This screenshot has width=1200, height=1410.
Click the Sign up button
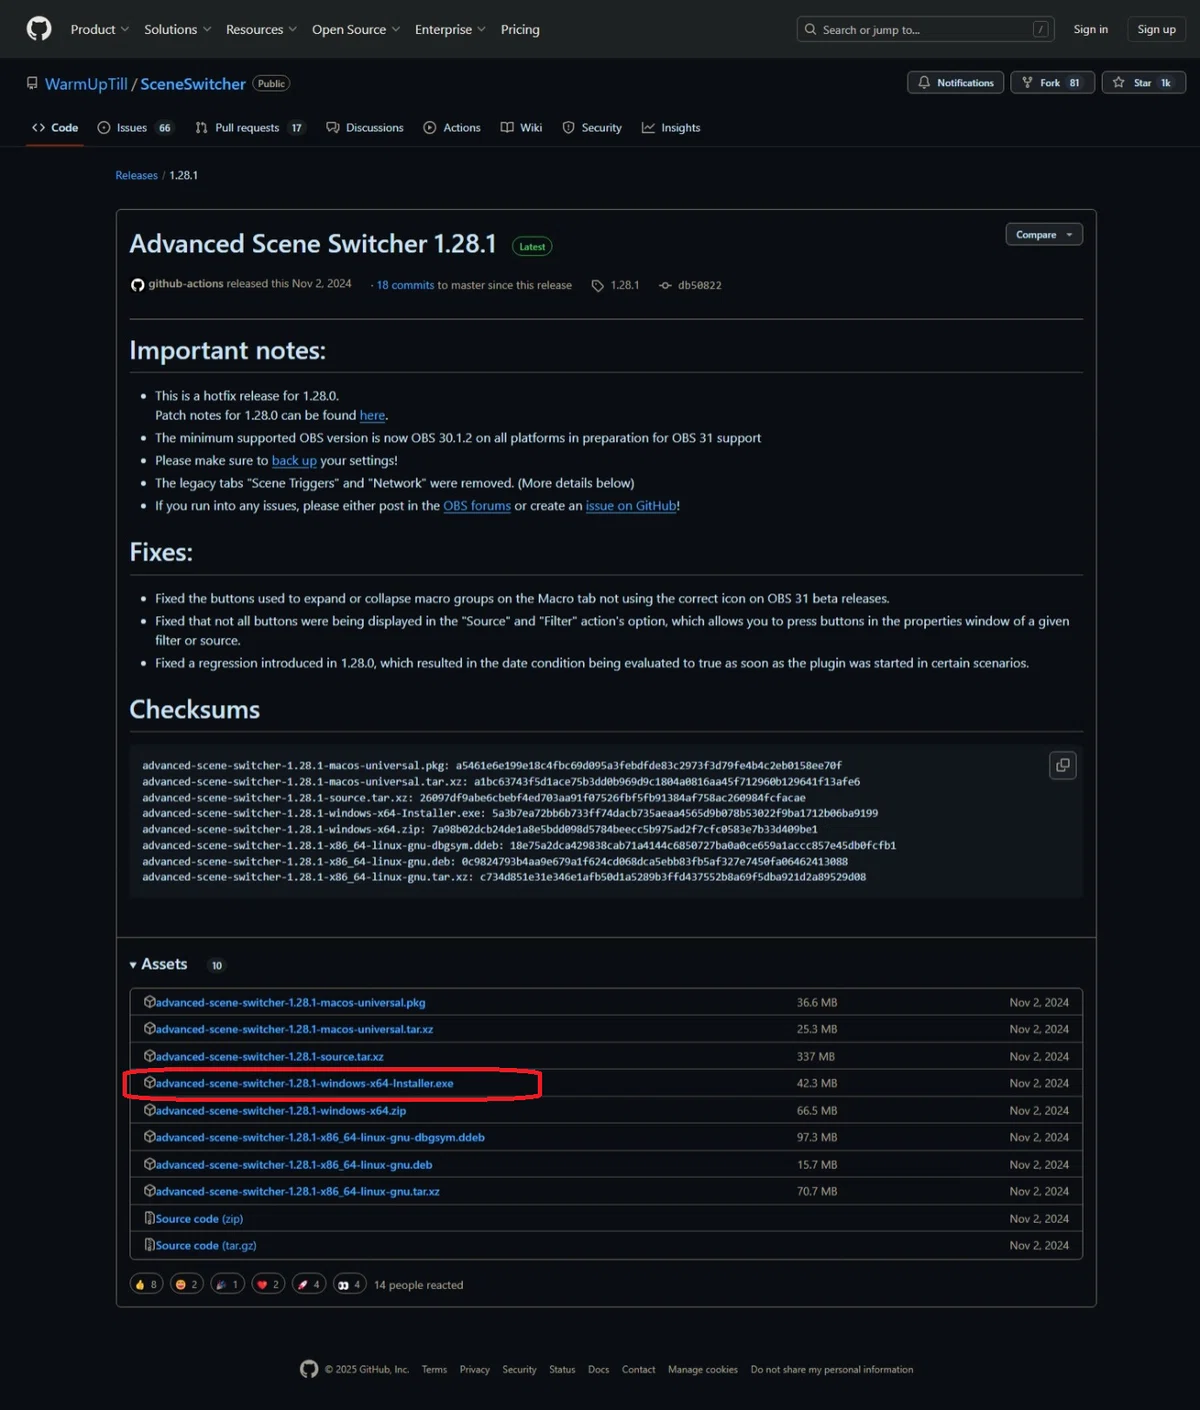(1156, 30)
